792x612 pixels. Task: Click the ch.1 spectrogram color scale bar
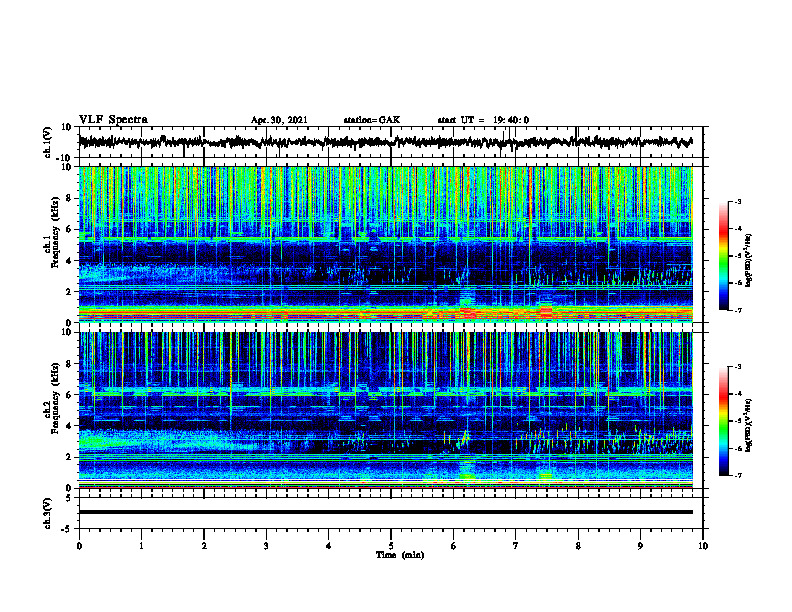coord(724,256)
